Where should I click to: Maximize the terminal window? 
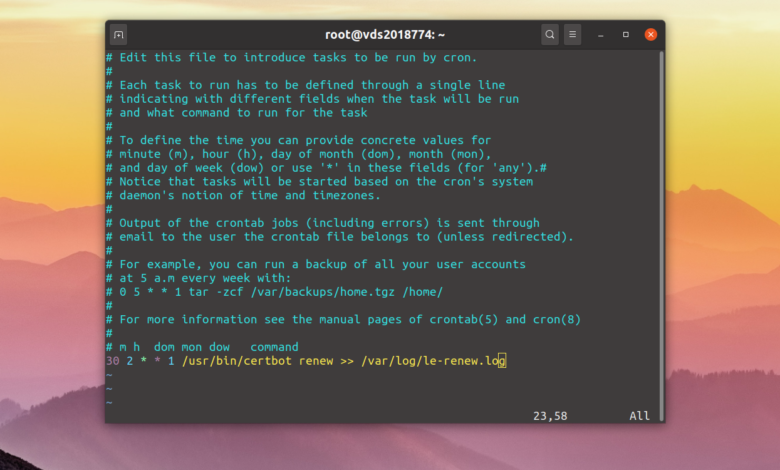[626, 34]
